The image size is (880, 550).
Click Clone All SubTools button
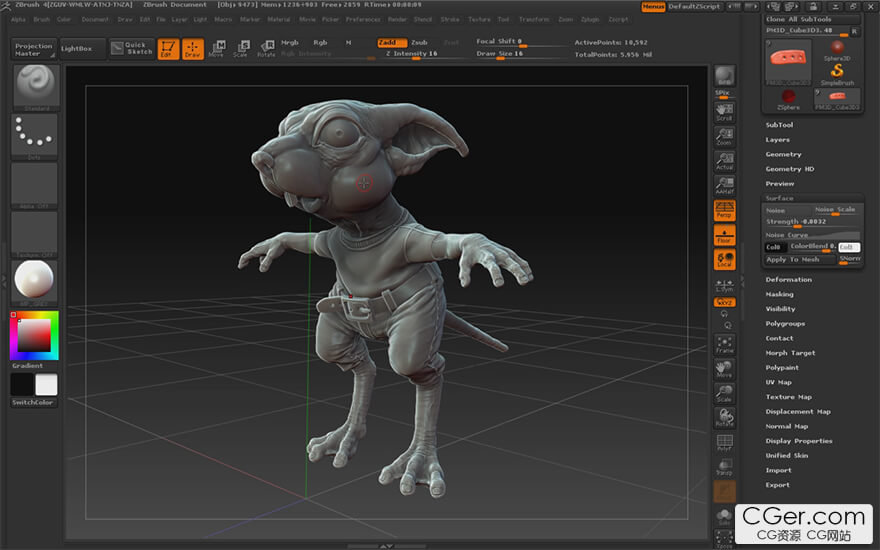click(812, 19)
